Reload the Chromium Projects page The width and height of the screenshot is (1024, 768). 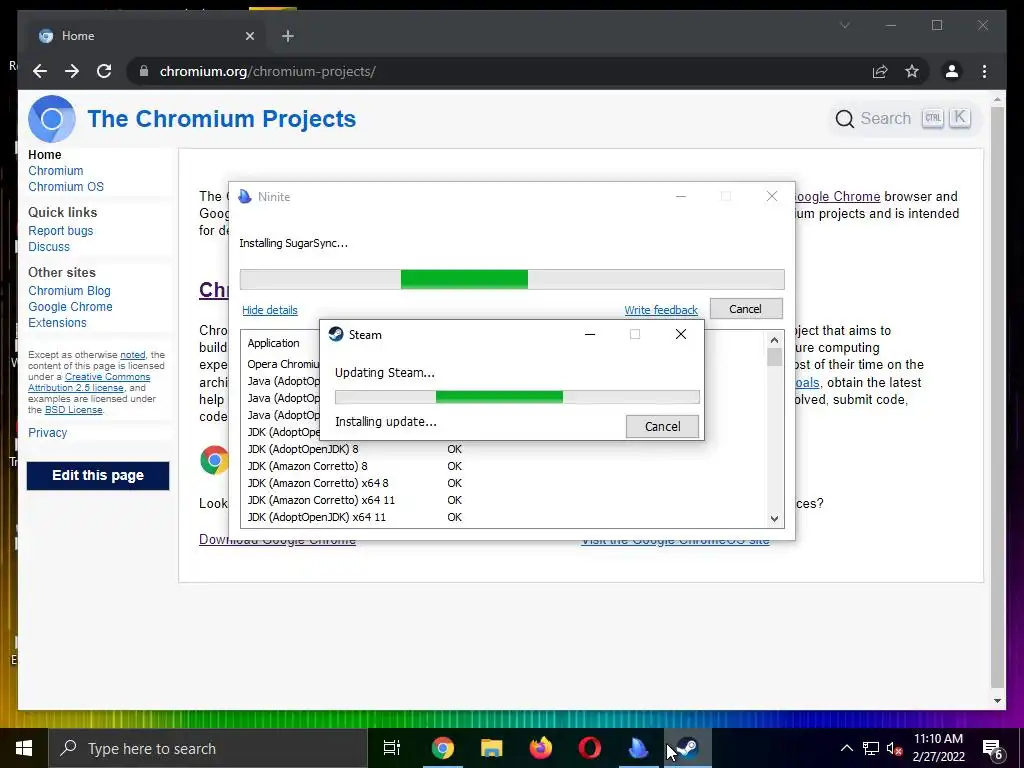click(x=104, y=71)
